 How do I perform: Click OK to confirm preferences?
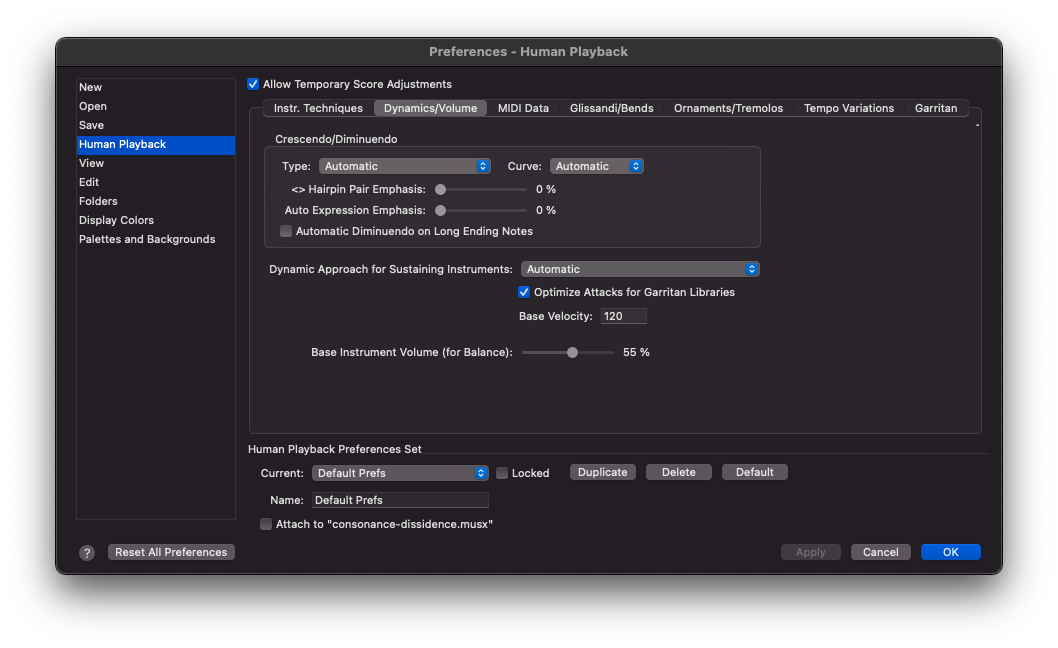950,552
